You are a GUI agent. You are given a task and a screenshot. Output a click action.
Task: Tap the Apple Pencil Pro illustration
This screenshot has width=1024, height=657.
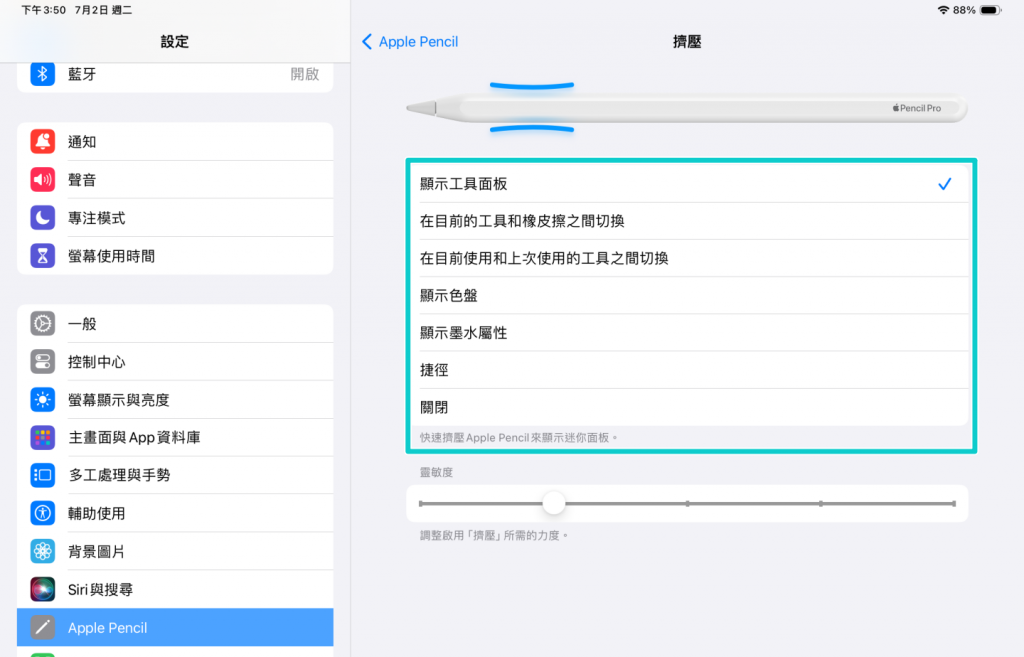coord(686,108)
